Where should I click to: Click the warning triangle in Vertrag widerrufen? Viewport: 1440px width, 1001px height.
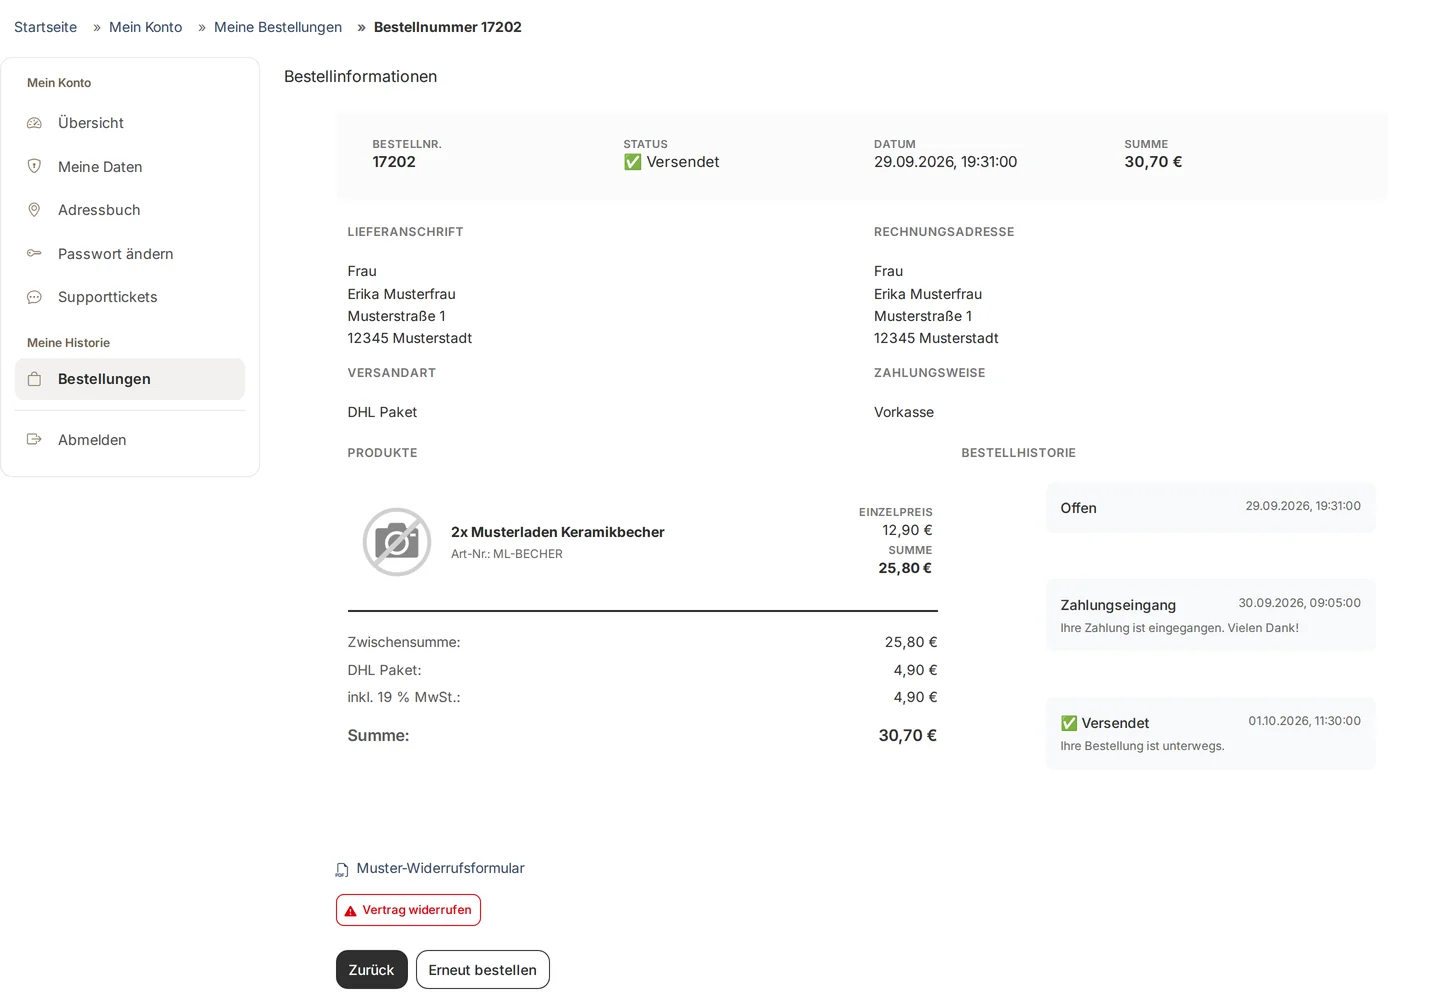tap(350, 911)
